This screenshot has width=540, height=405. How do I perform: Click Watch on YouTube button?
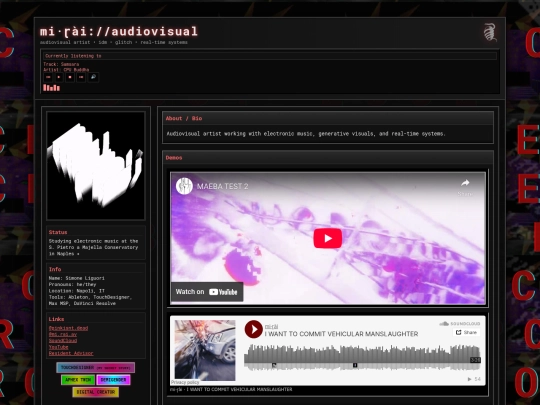coord(207,292)
